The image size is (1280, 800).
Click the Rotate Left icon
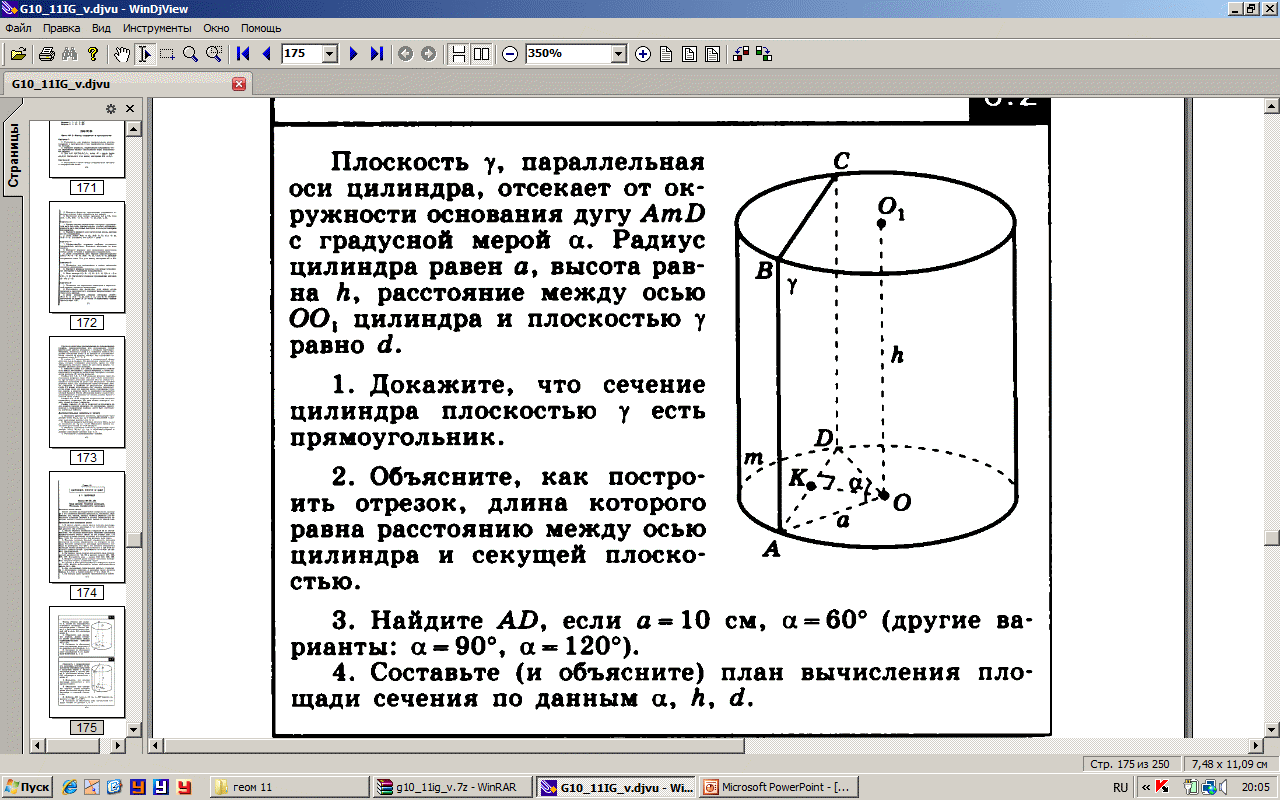(741, 54)
